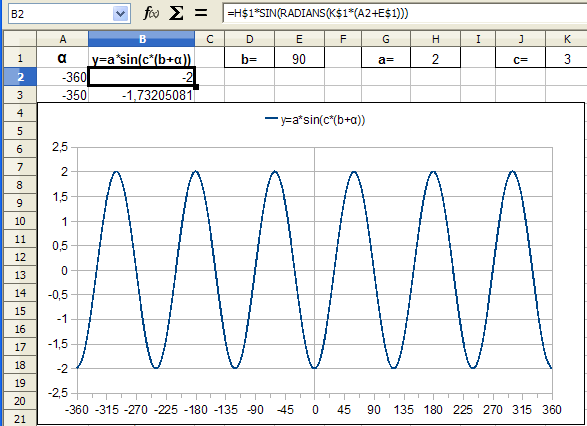Select row 1 header
This screenshot has height=426, width=587.
[x=20, y=58]
